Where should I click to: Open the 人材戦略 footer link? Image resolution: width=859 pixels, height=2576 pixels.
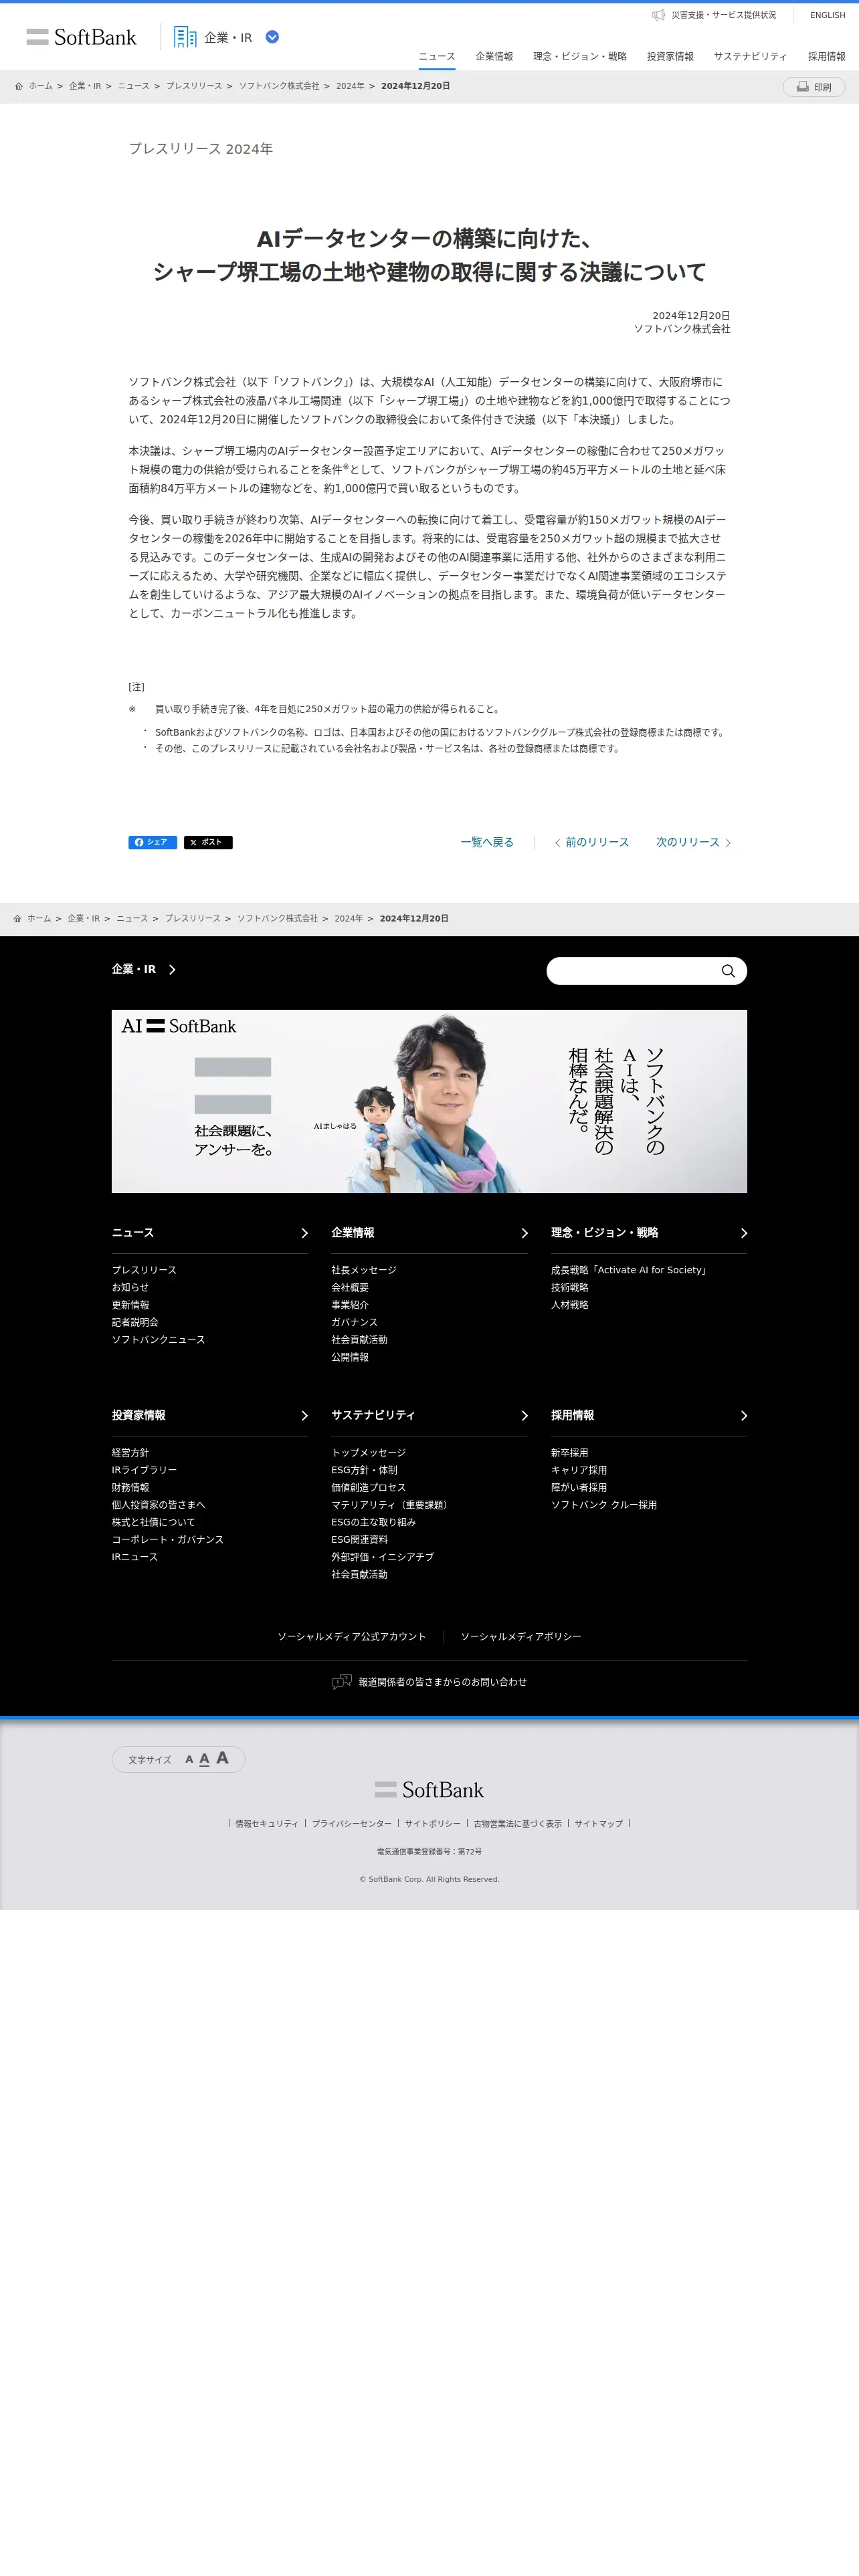[x=570, y=1305]
